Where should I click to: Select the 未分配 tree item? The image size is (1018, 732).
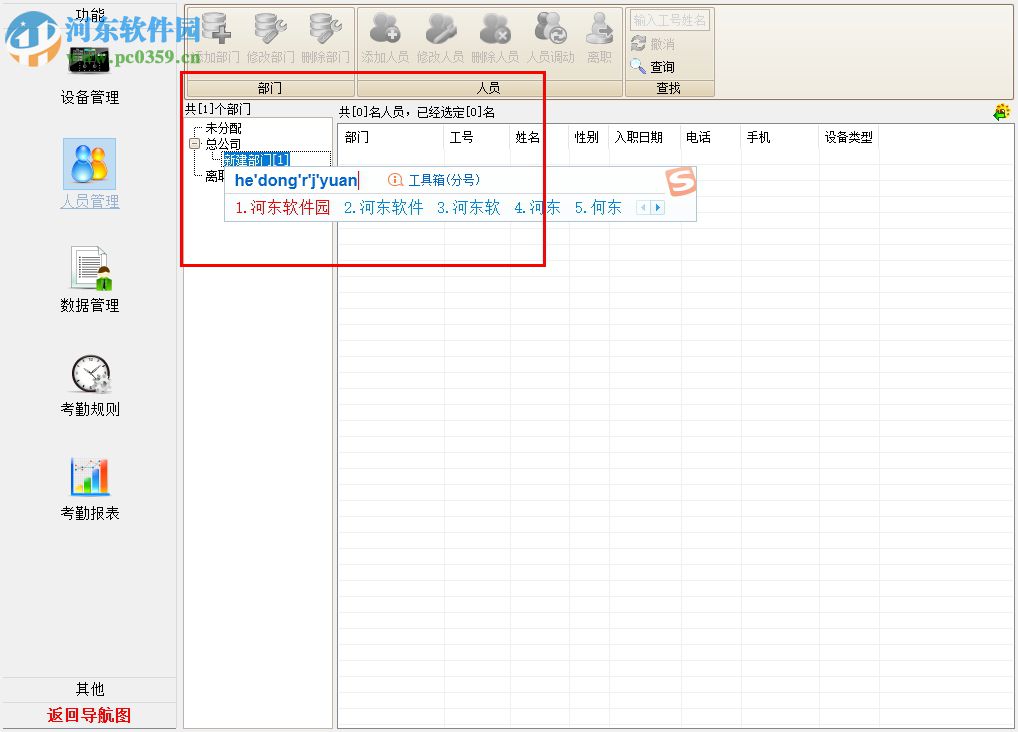(223, 128)
